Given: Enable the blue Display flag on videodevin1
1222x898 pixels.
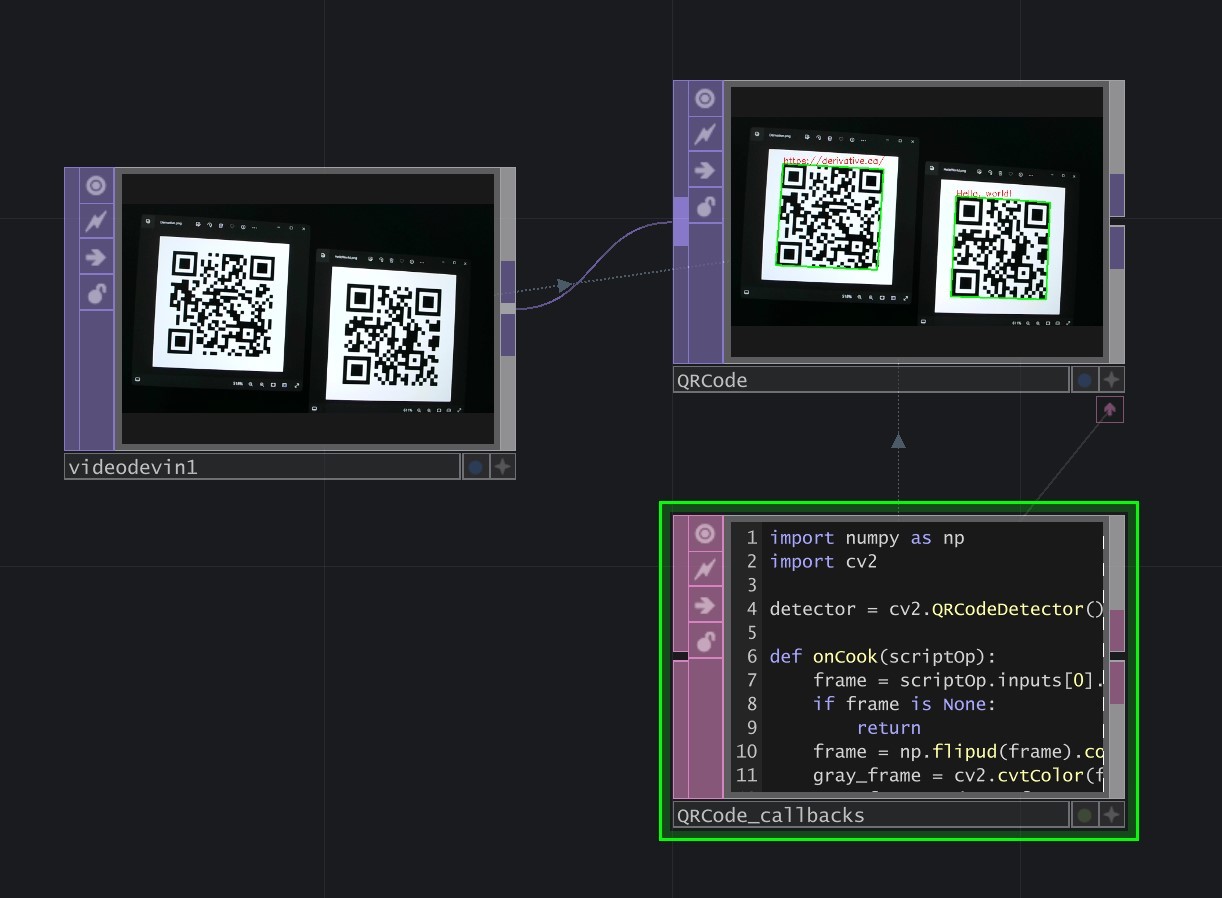Looking at the screenshot, I should point(475,466).
